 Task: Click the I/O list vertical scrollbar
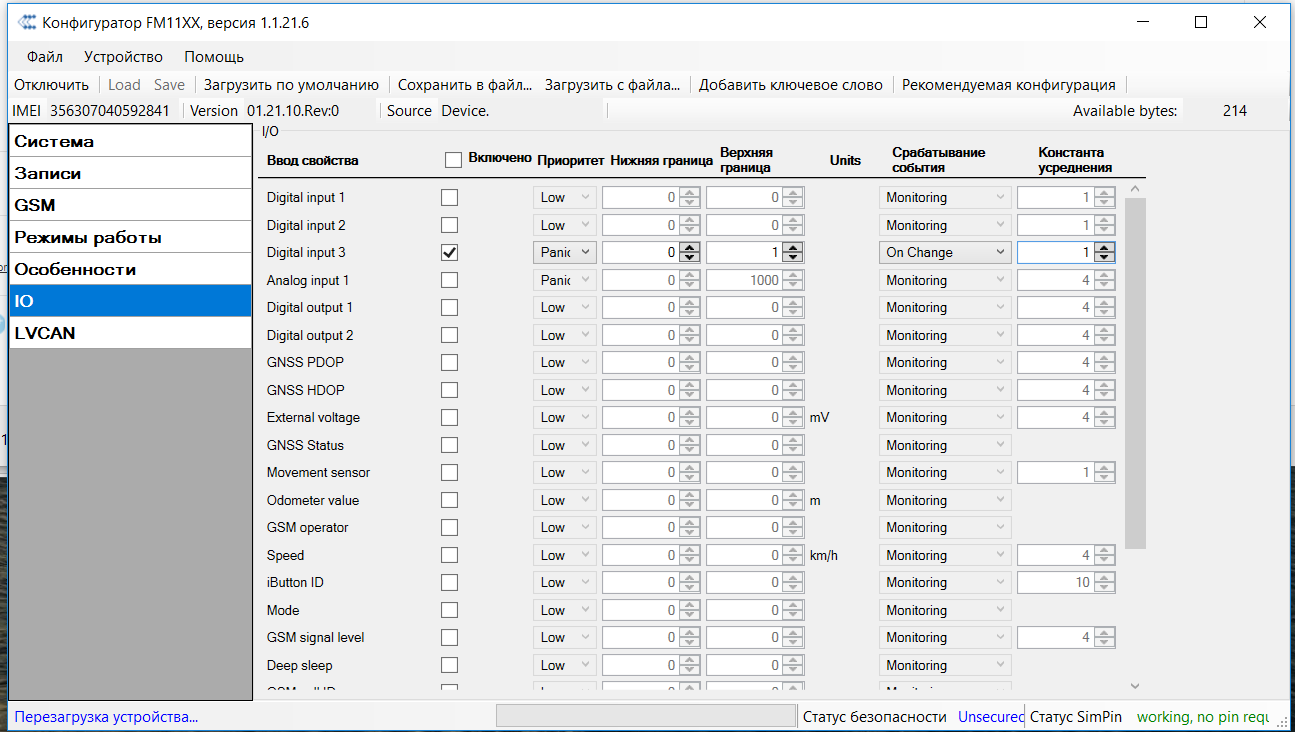1134,372
